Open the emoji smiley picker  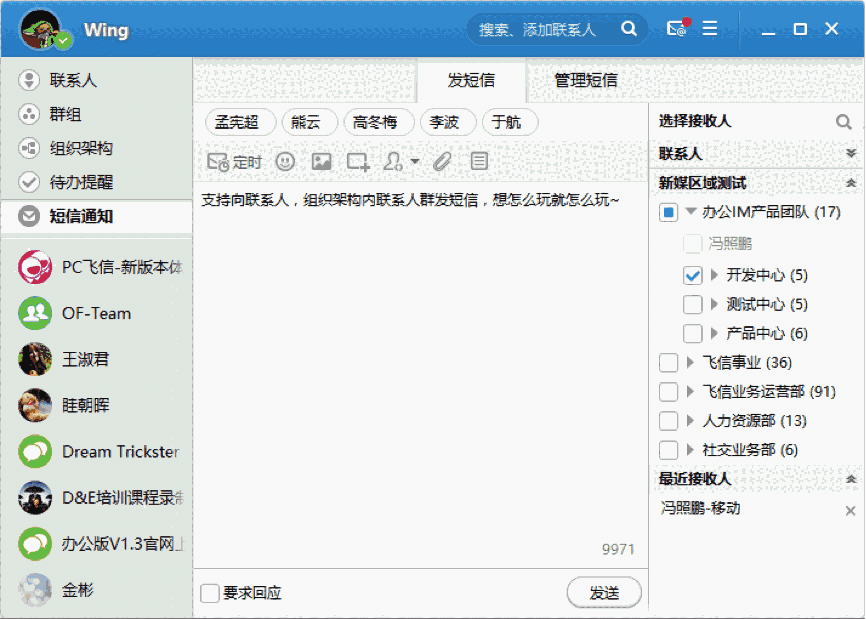click(285, 161)
